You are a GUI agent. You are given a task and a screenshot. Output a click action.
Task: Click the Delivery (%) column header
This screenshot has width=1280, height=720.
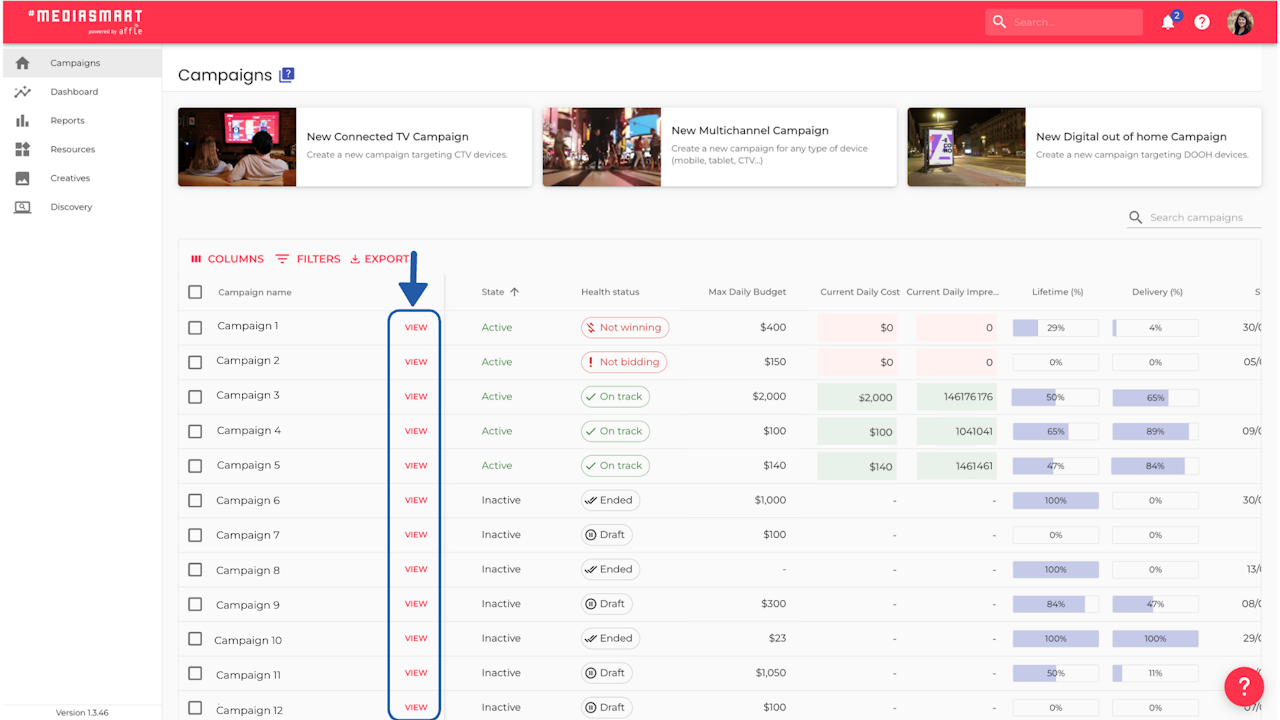click(1157, 292)
